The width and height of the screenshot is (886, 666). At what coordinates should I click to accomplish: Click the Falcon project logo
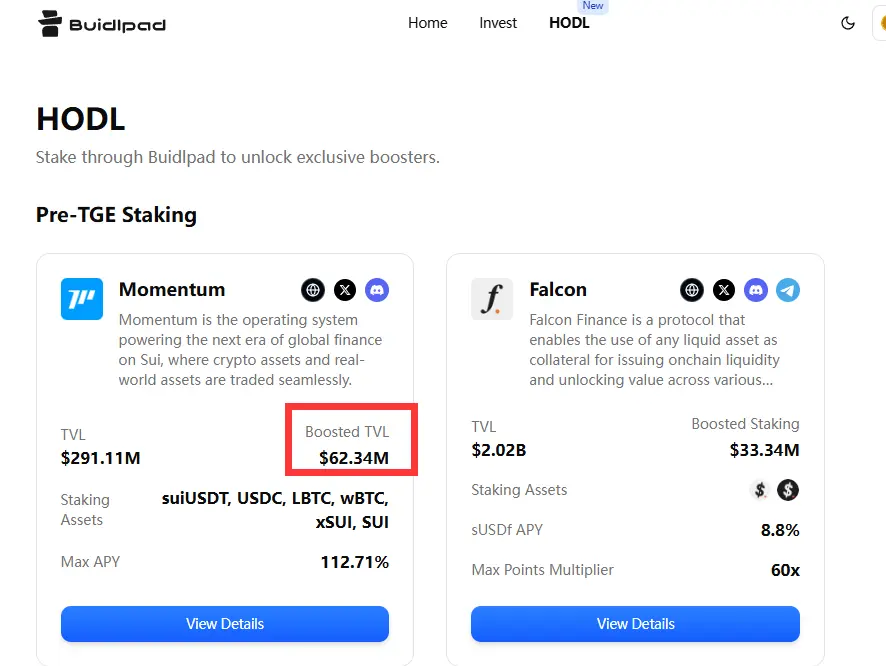(492, 299)
